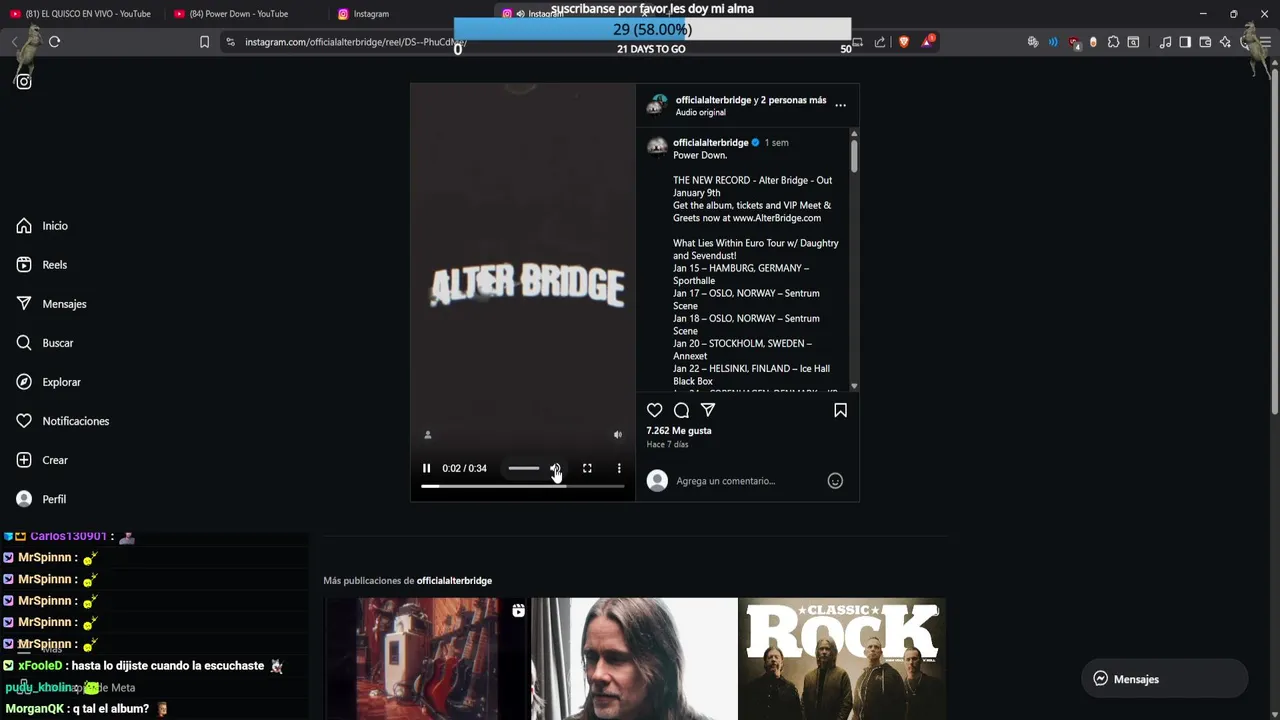Bookmark the page in the address bar
The height and width of the screenshot is (720, 1280).
click(x=204, y=42)
